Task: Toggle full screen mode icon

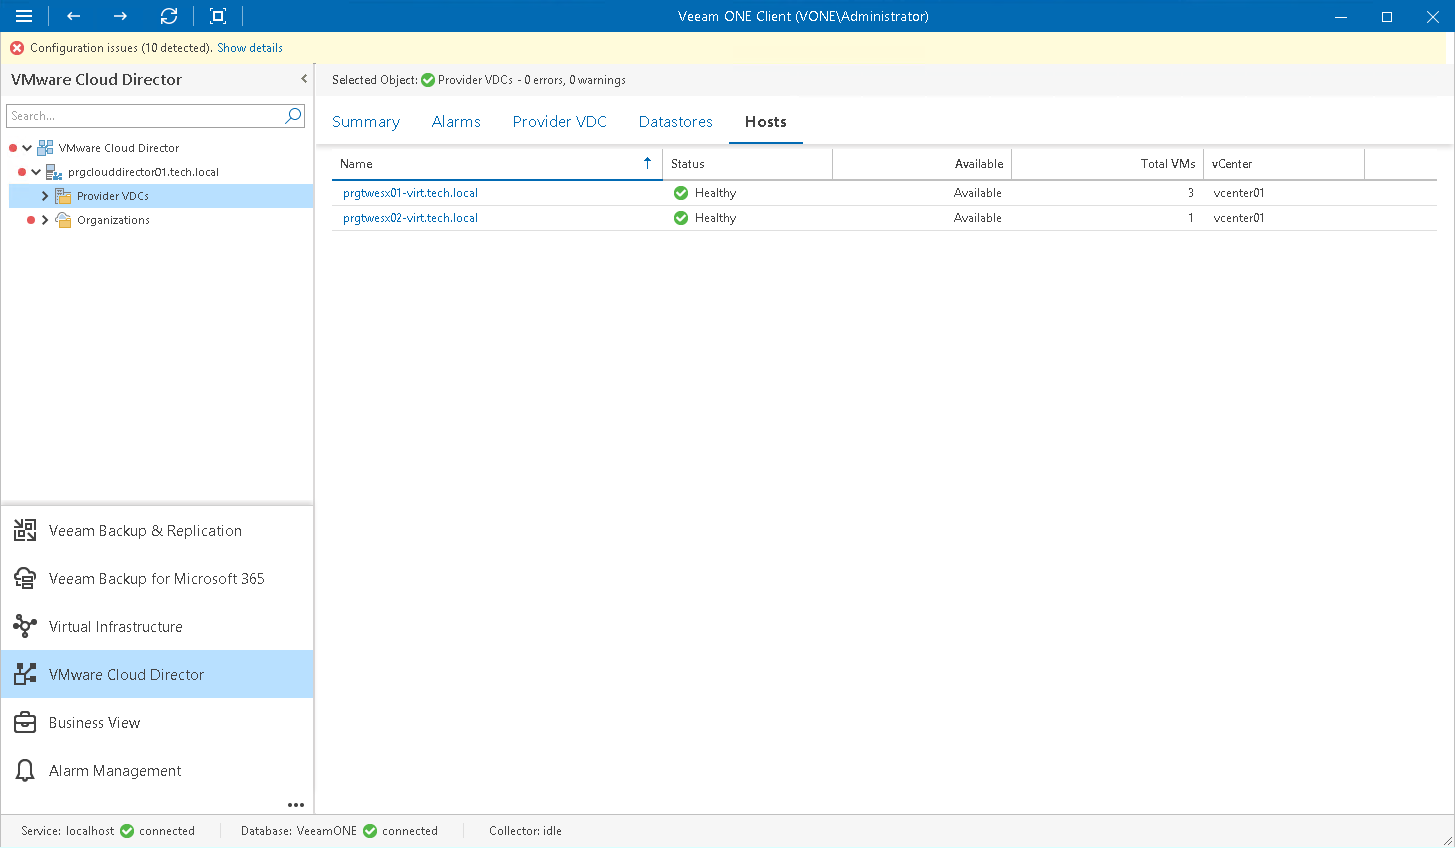Action: pyautogui.click(x=218, y=16)
